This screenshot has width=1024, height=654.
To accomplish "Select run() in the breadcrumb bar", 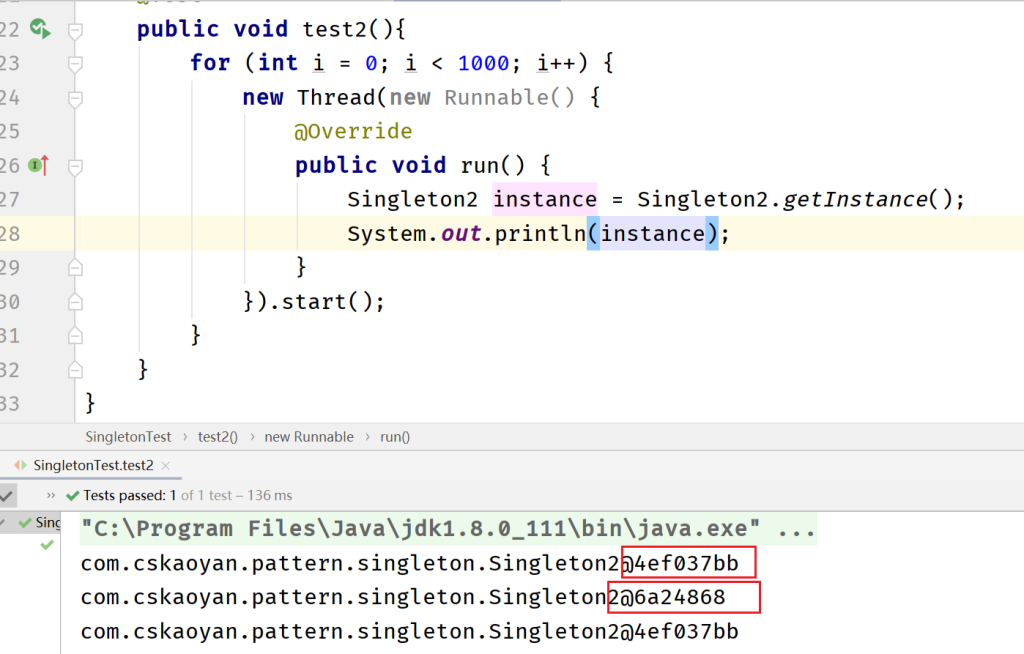I will pyautogui.click(x=395, y=436).
